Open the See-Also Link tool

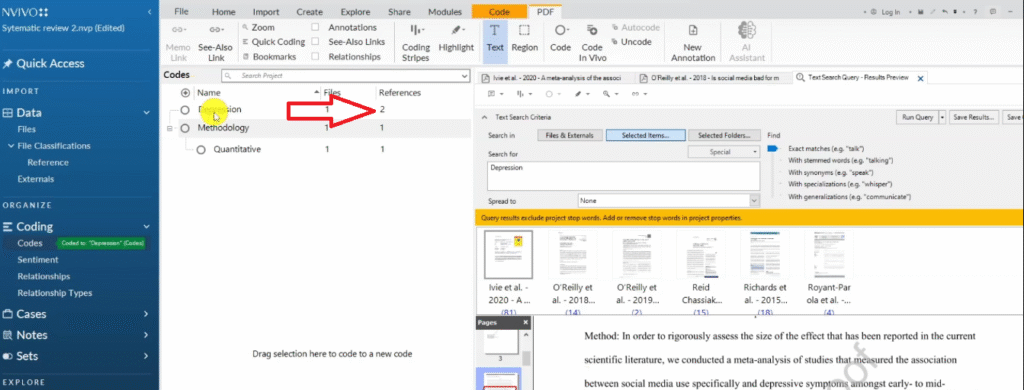[216, 42]
